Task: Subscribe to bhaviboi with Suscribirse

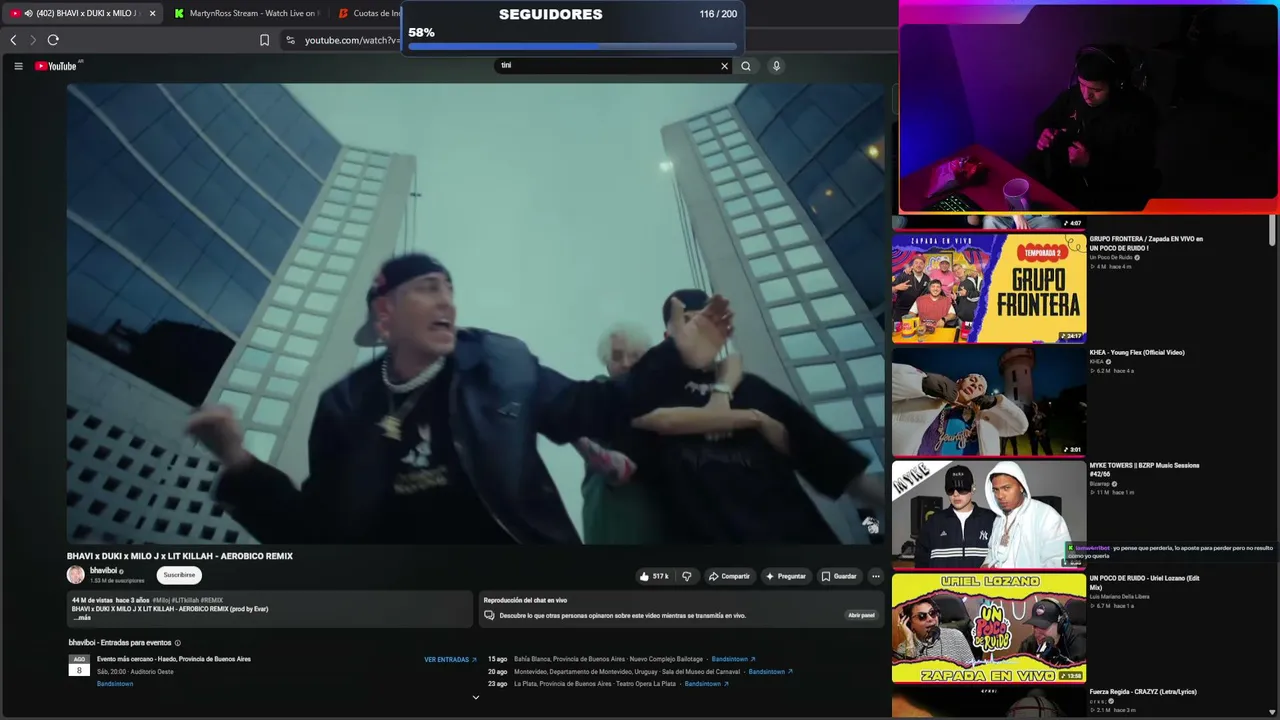Action: click(x=179, y=575)
